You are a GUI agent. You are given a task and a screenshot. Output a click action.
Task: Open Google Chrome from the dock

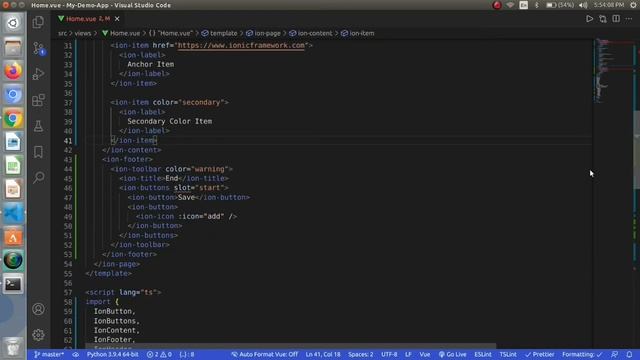coord(13,118)
